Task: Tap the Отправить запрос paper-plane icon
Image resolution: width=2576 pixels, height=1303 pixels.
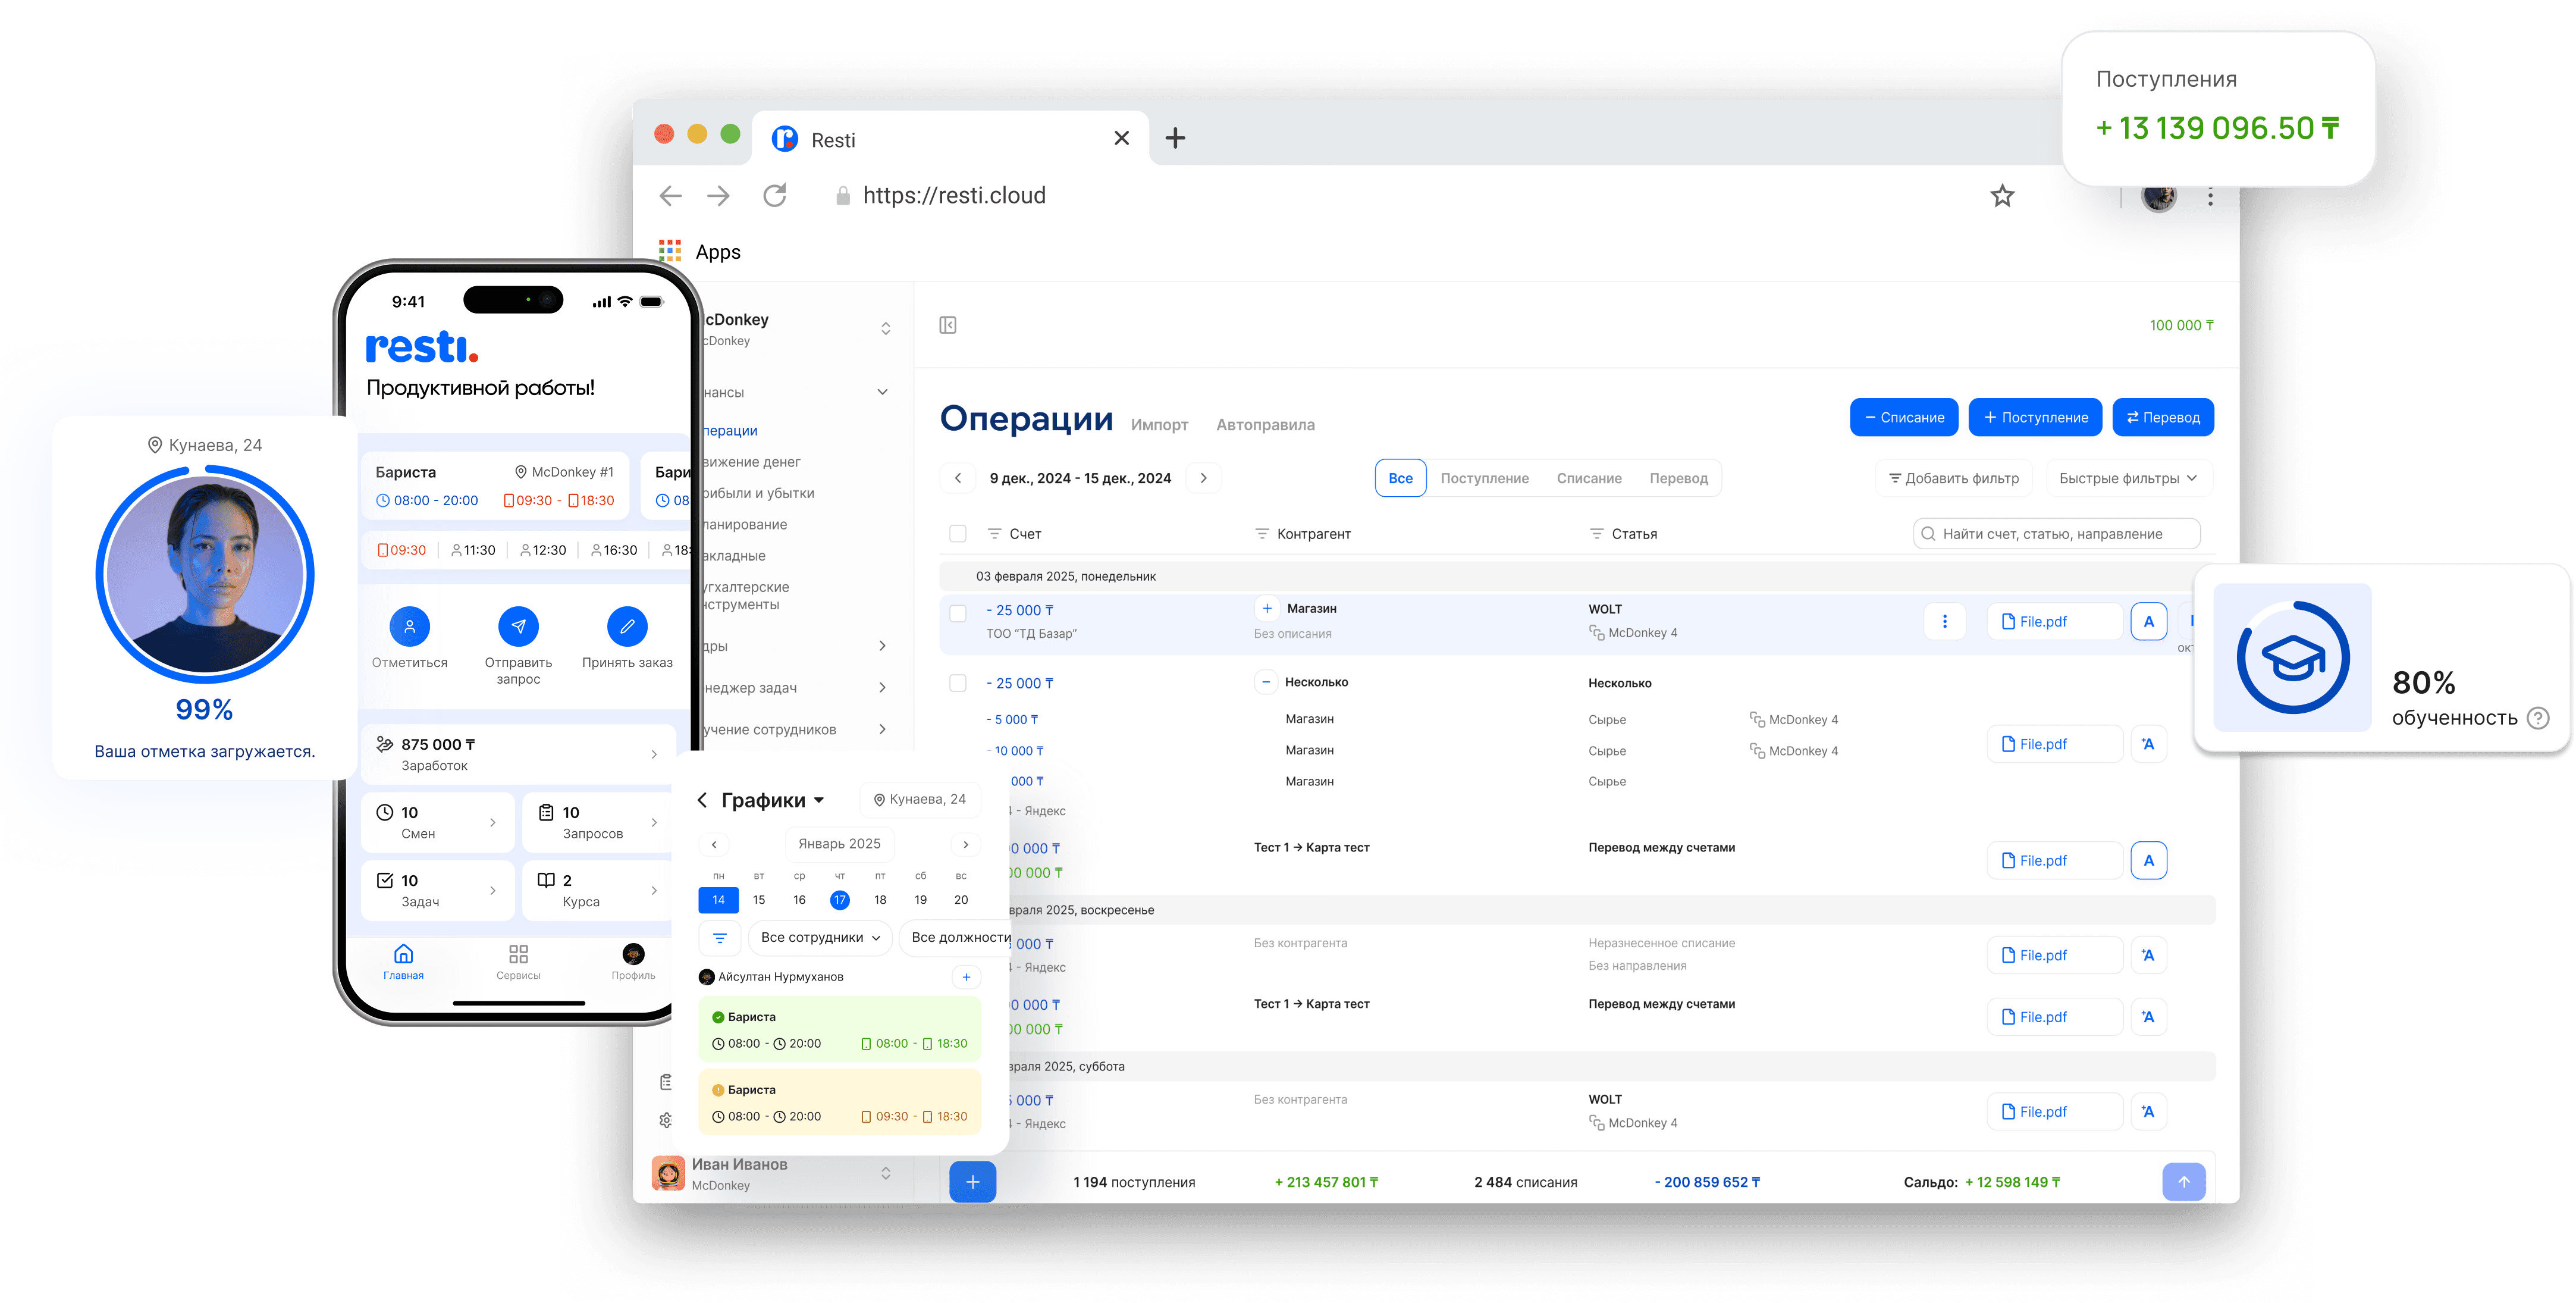Action: coord(518,626)
